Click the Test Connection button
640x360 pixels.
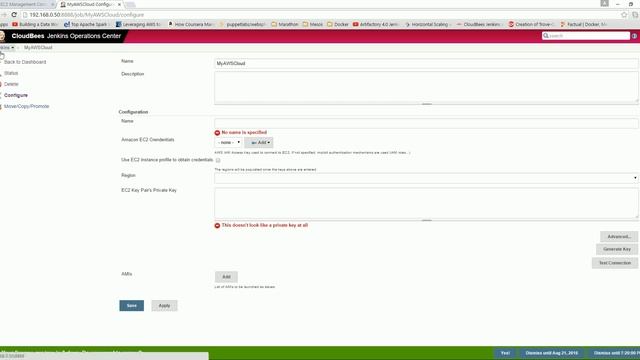pyautogui.click(x=615, y=263)
